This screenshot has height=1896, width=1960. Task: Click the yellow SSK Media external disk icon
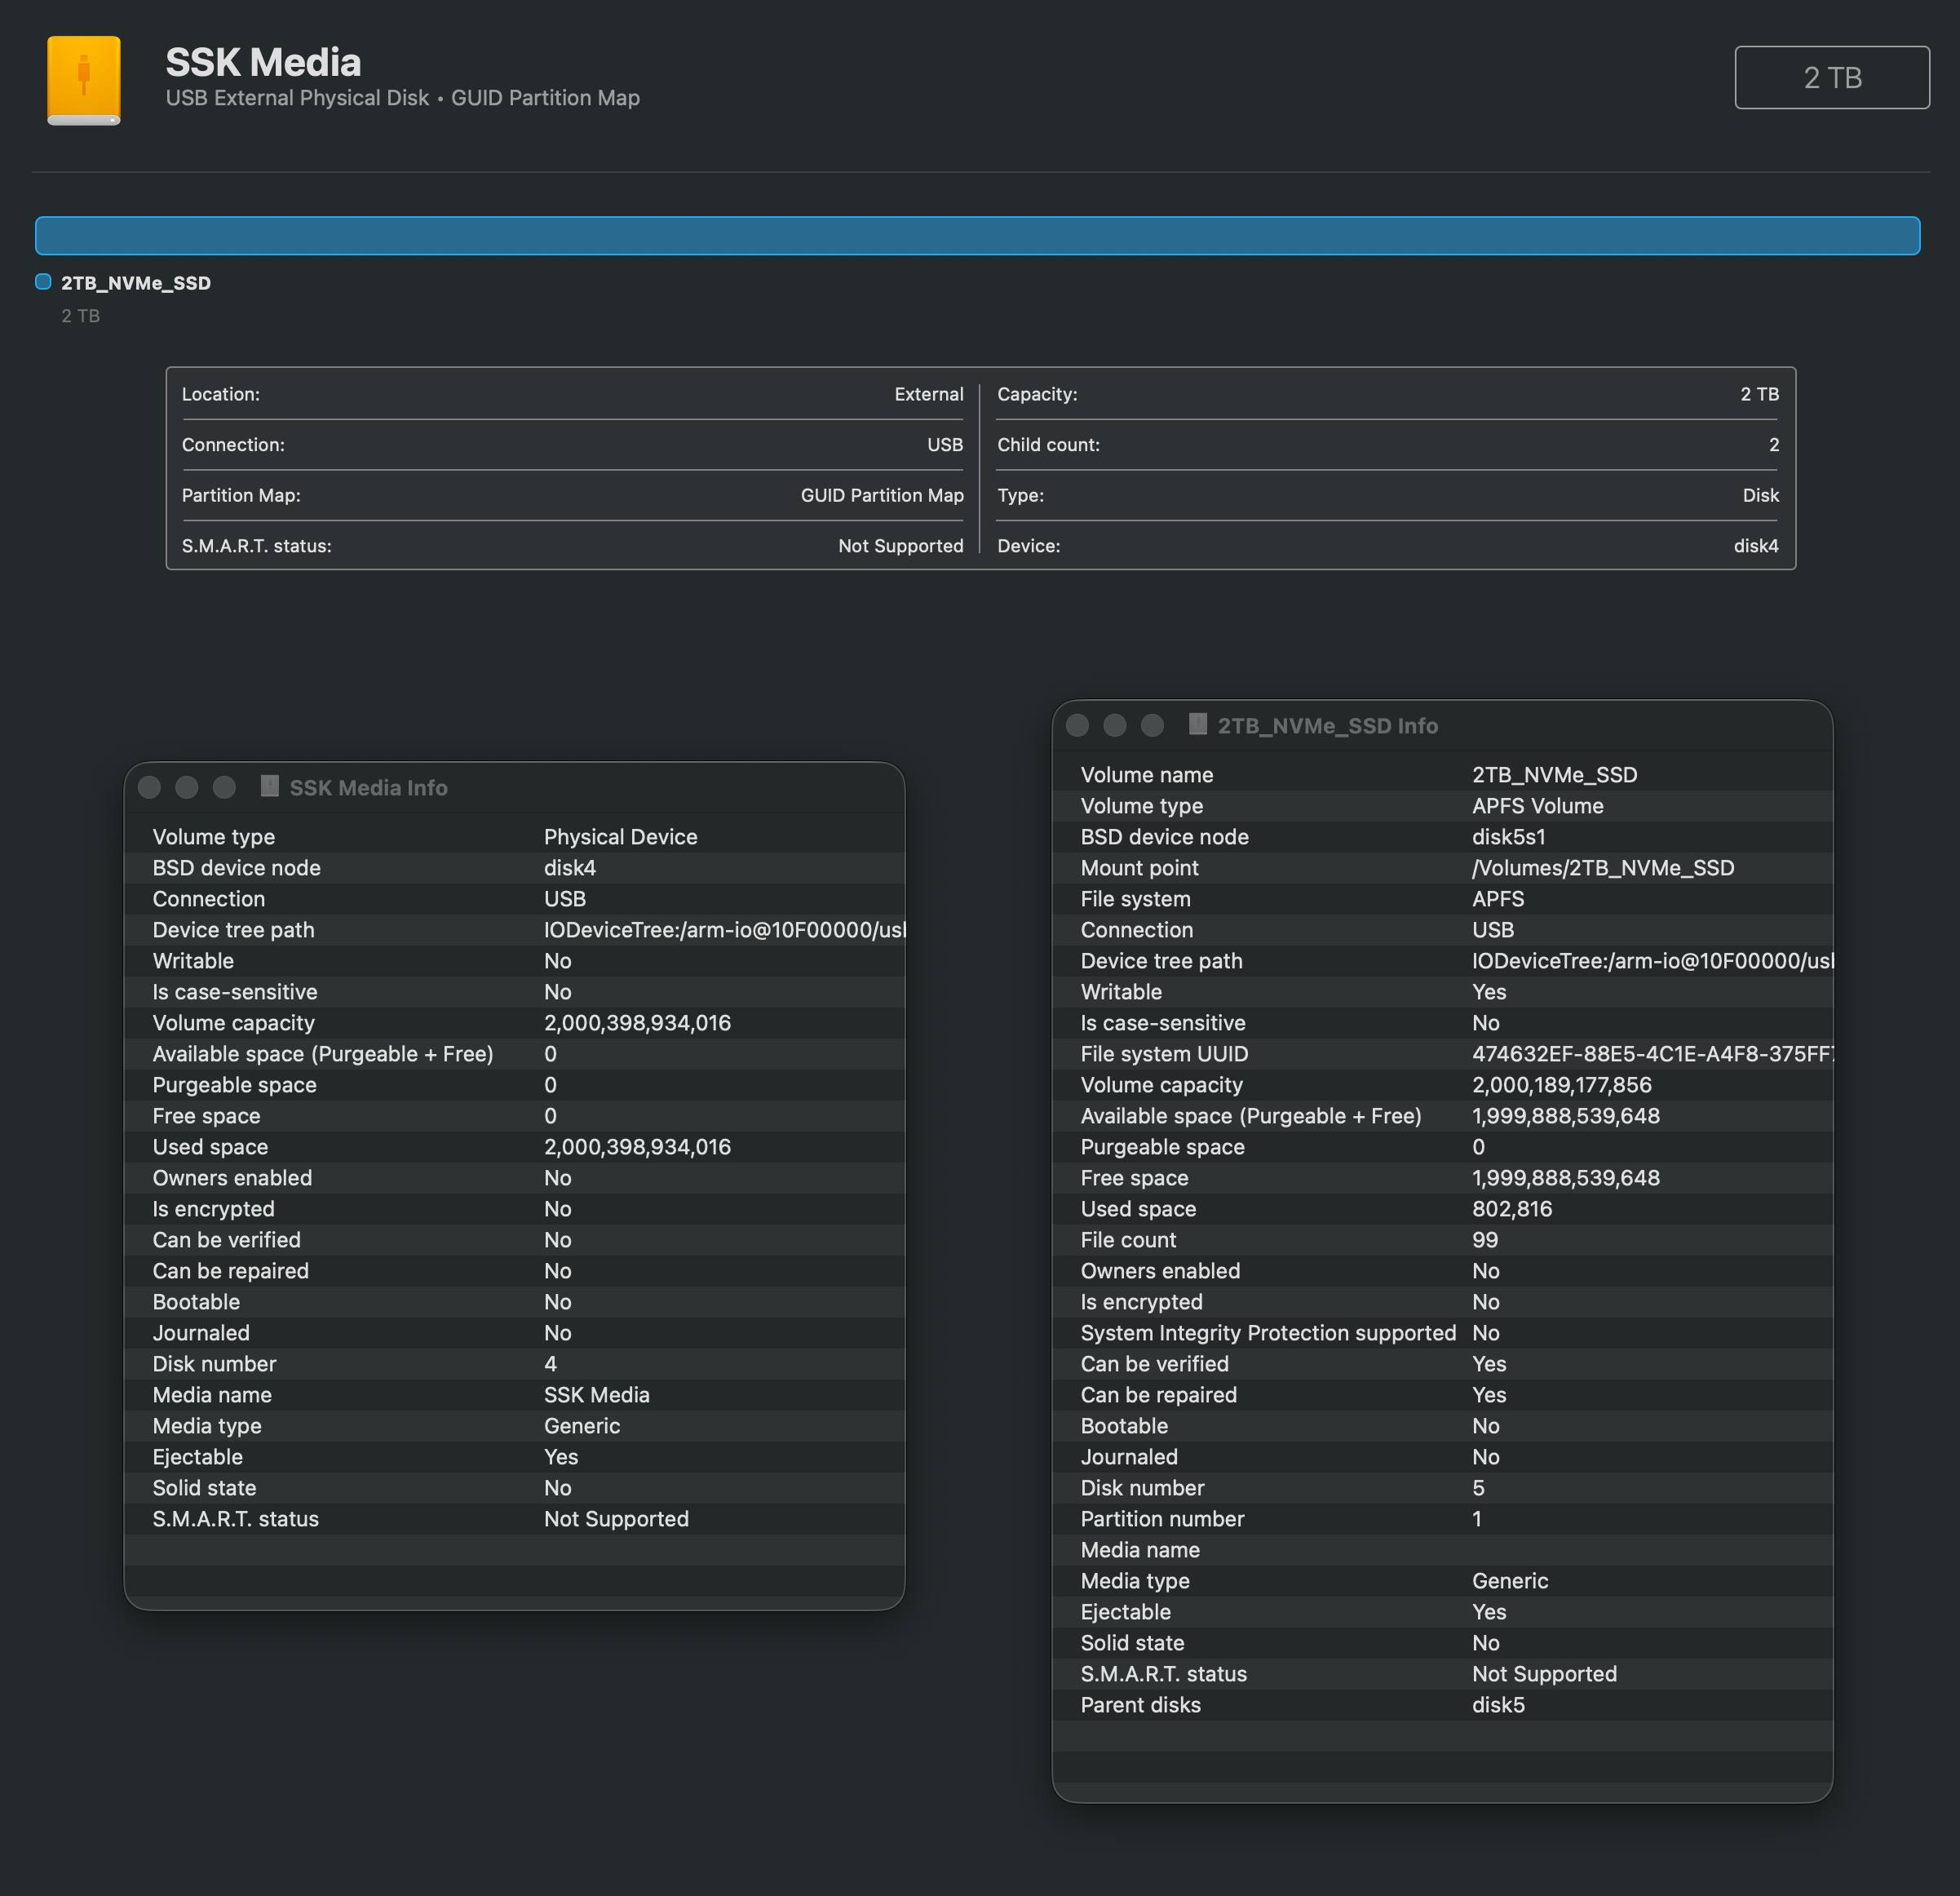[84, 81]
